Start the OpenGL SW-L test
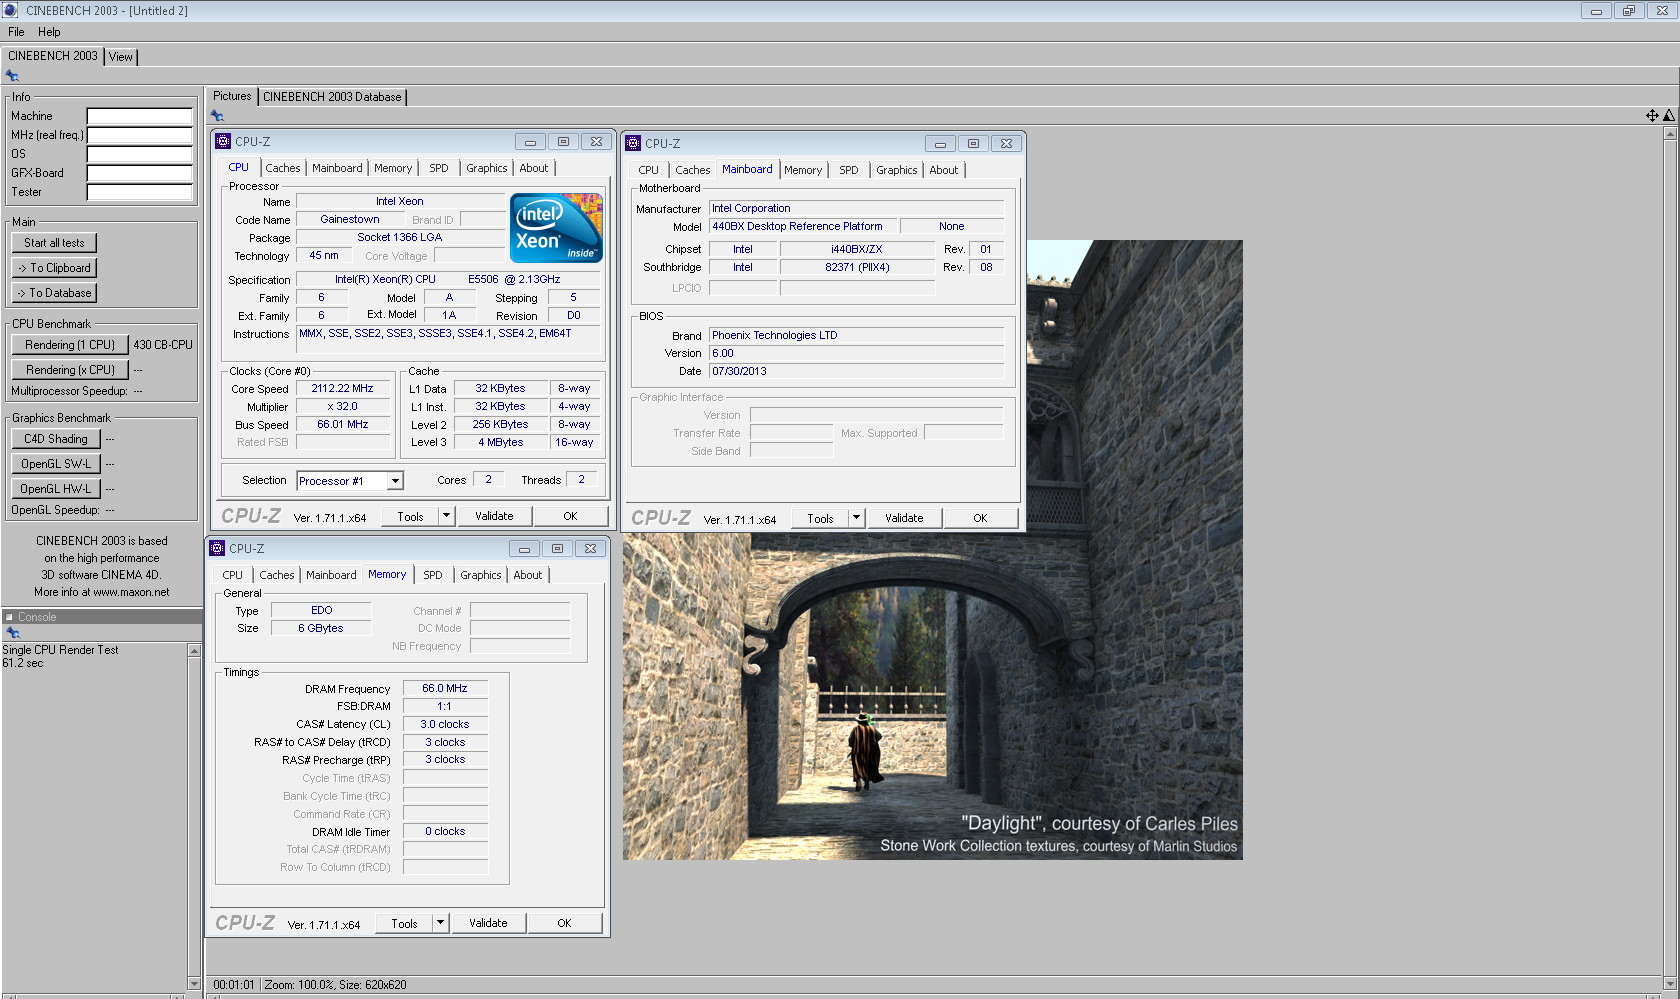The height and width of the screenshot is (999, 1680). pyautogui.click(x=56, y=464)
